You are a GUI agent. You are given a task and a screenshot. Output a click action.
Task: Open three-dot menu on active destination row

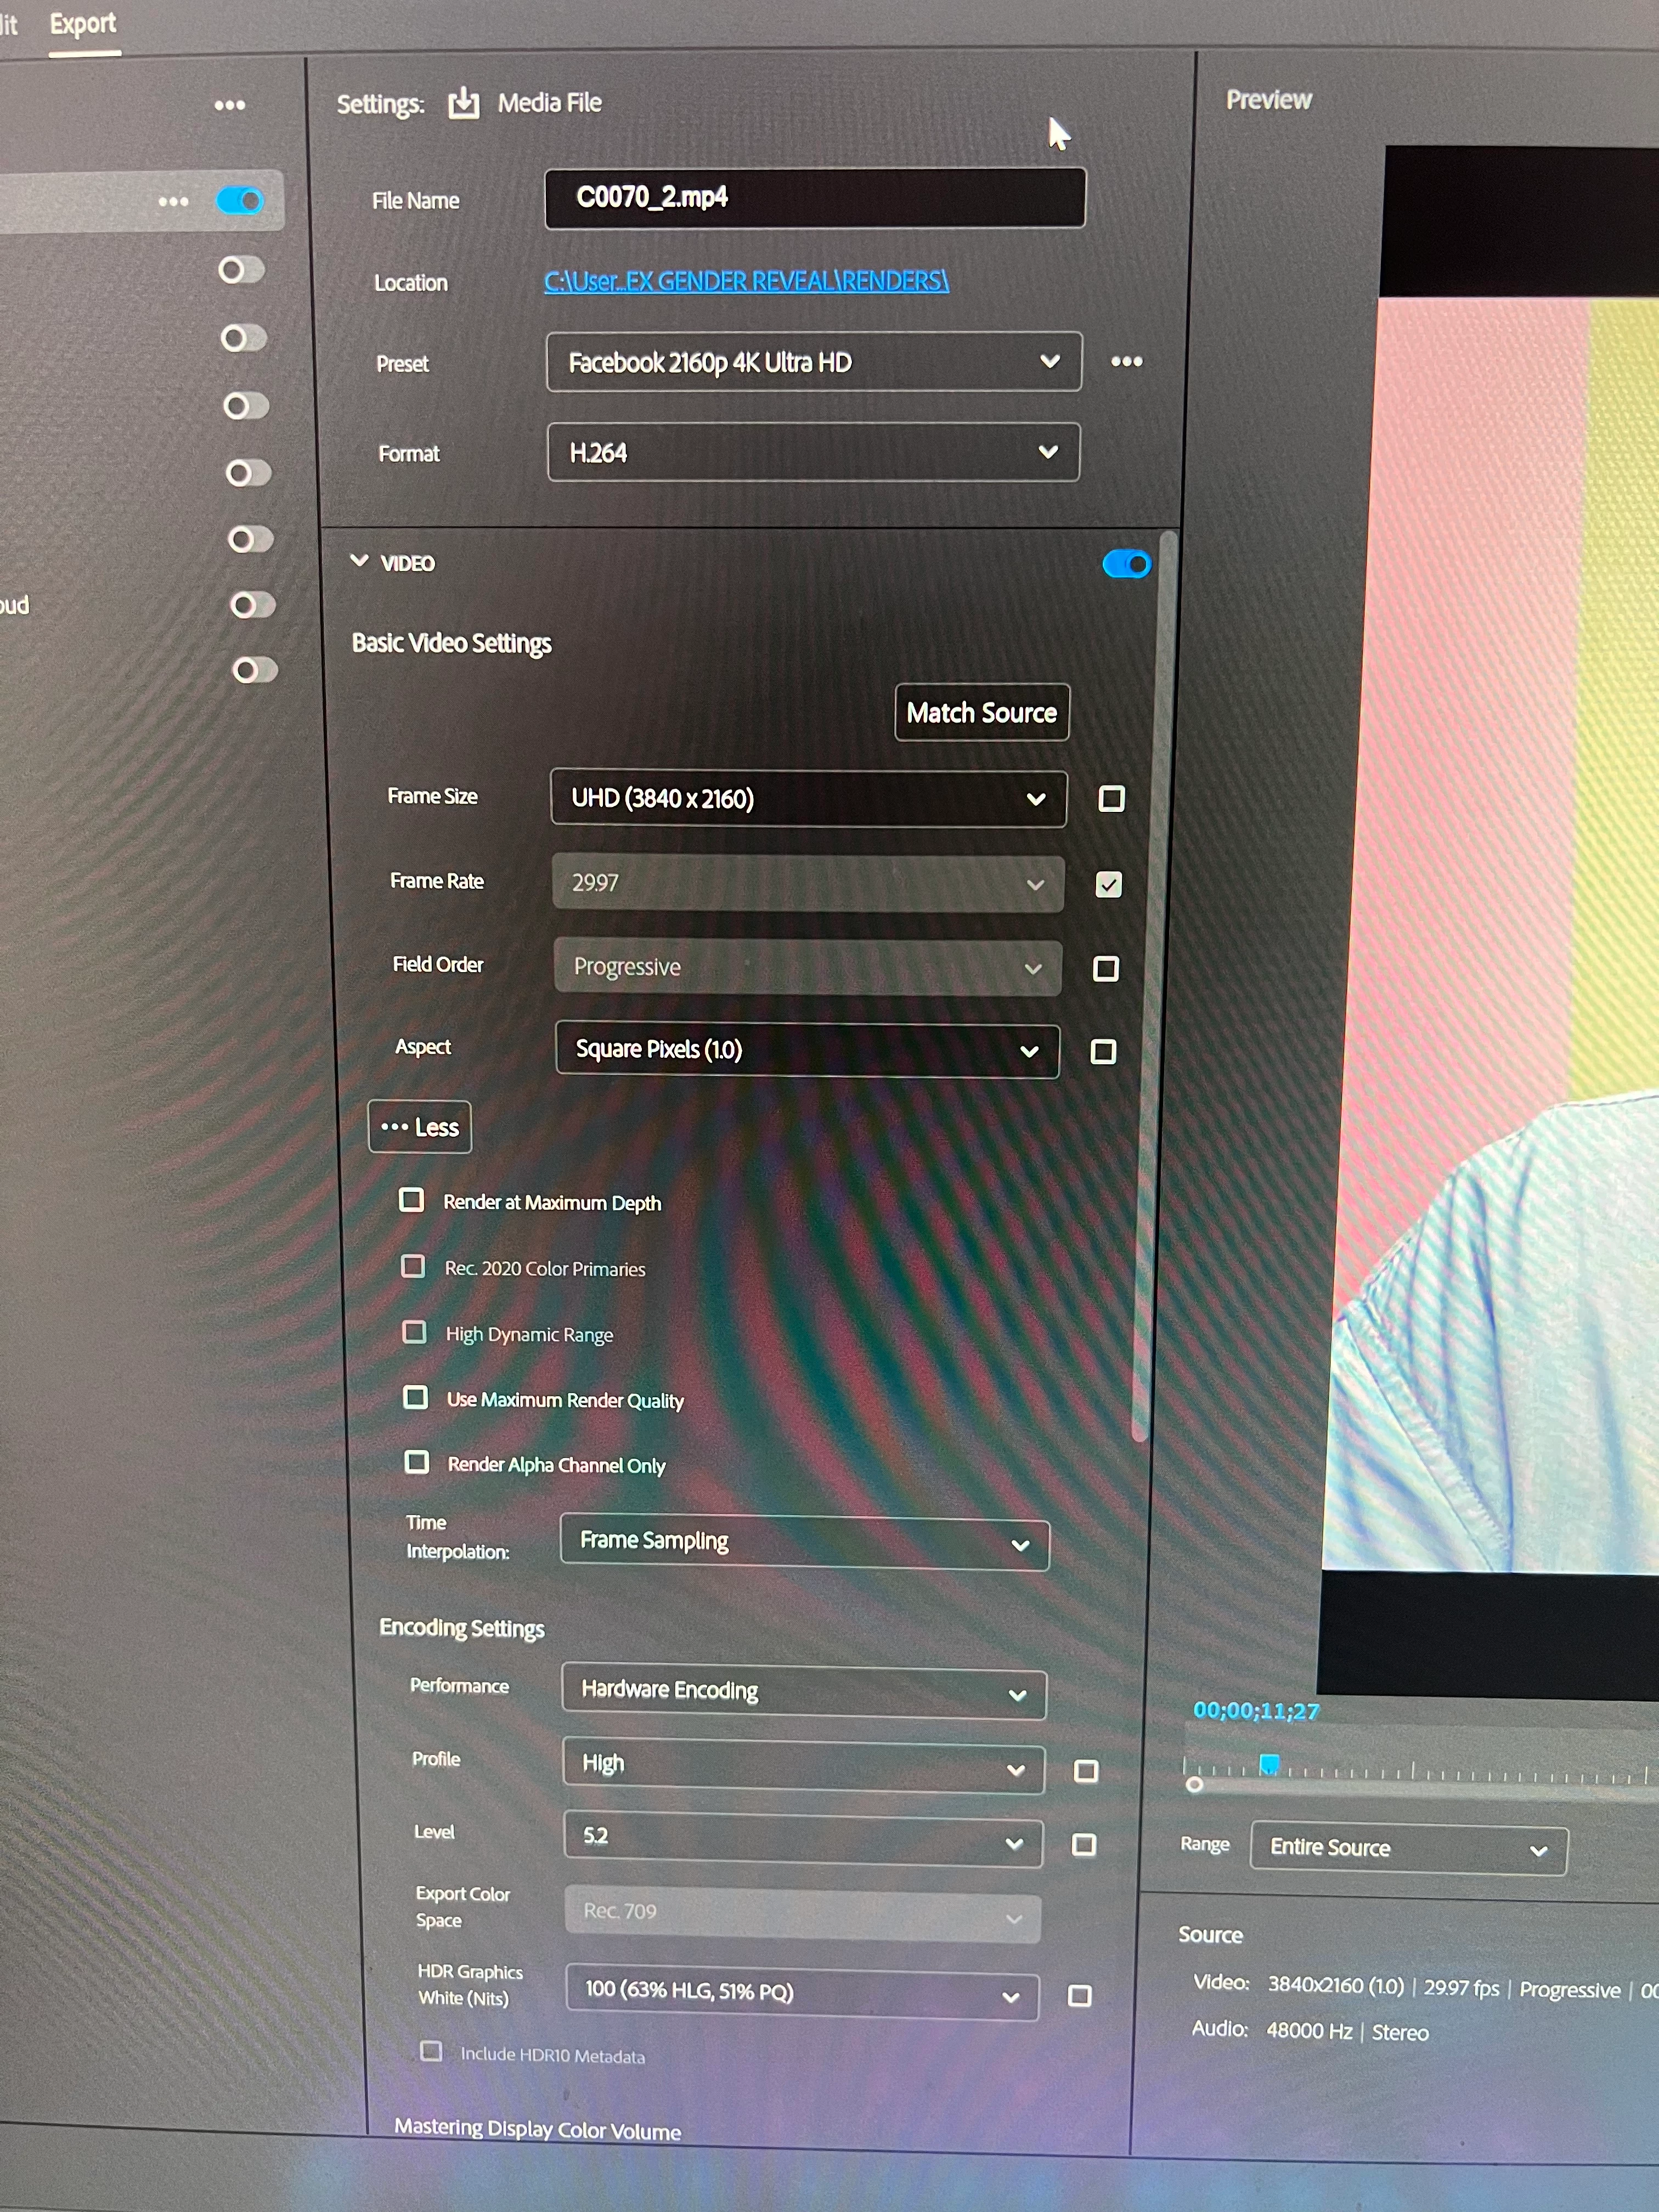click(x=173, y=201)
